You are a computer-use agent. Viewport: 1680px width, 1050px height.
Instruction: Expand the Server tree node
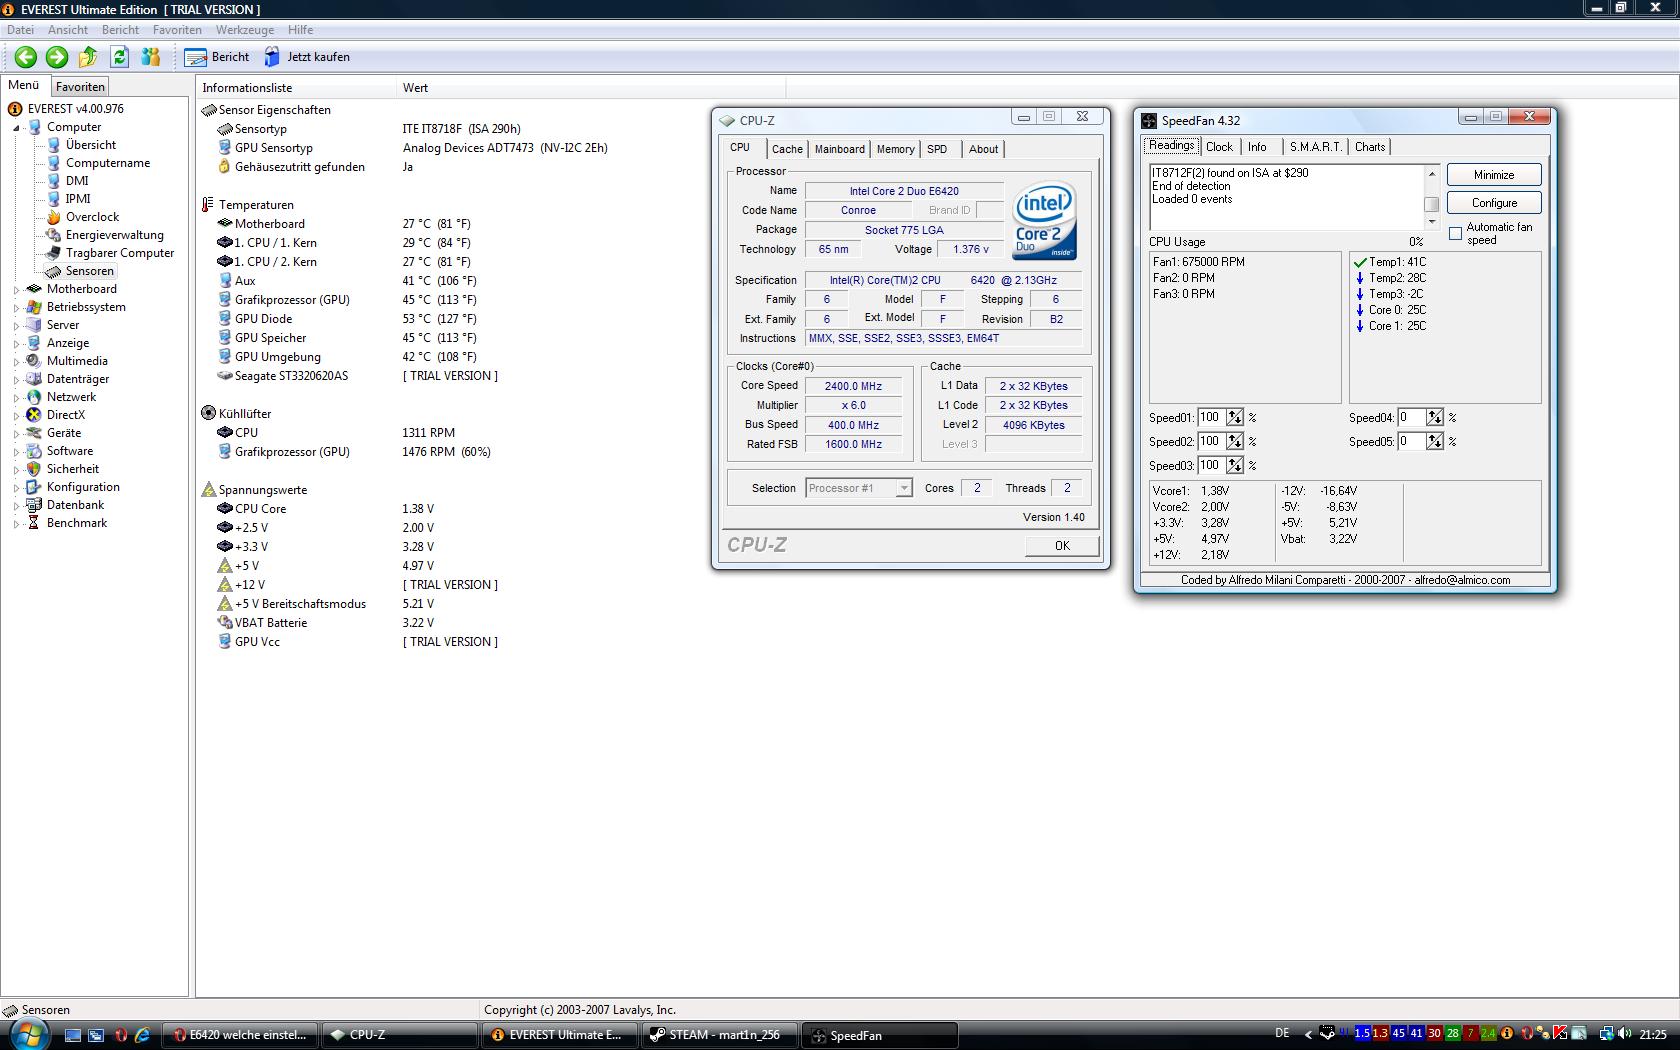pyautogui.click(x=16, y=326)
